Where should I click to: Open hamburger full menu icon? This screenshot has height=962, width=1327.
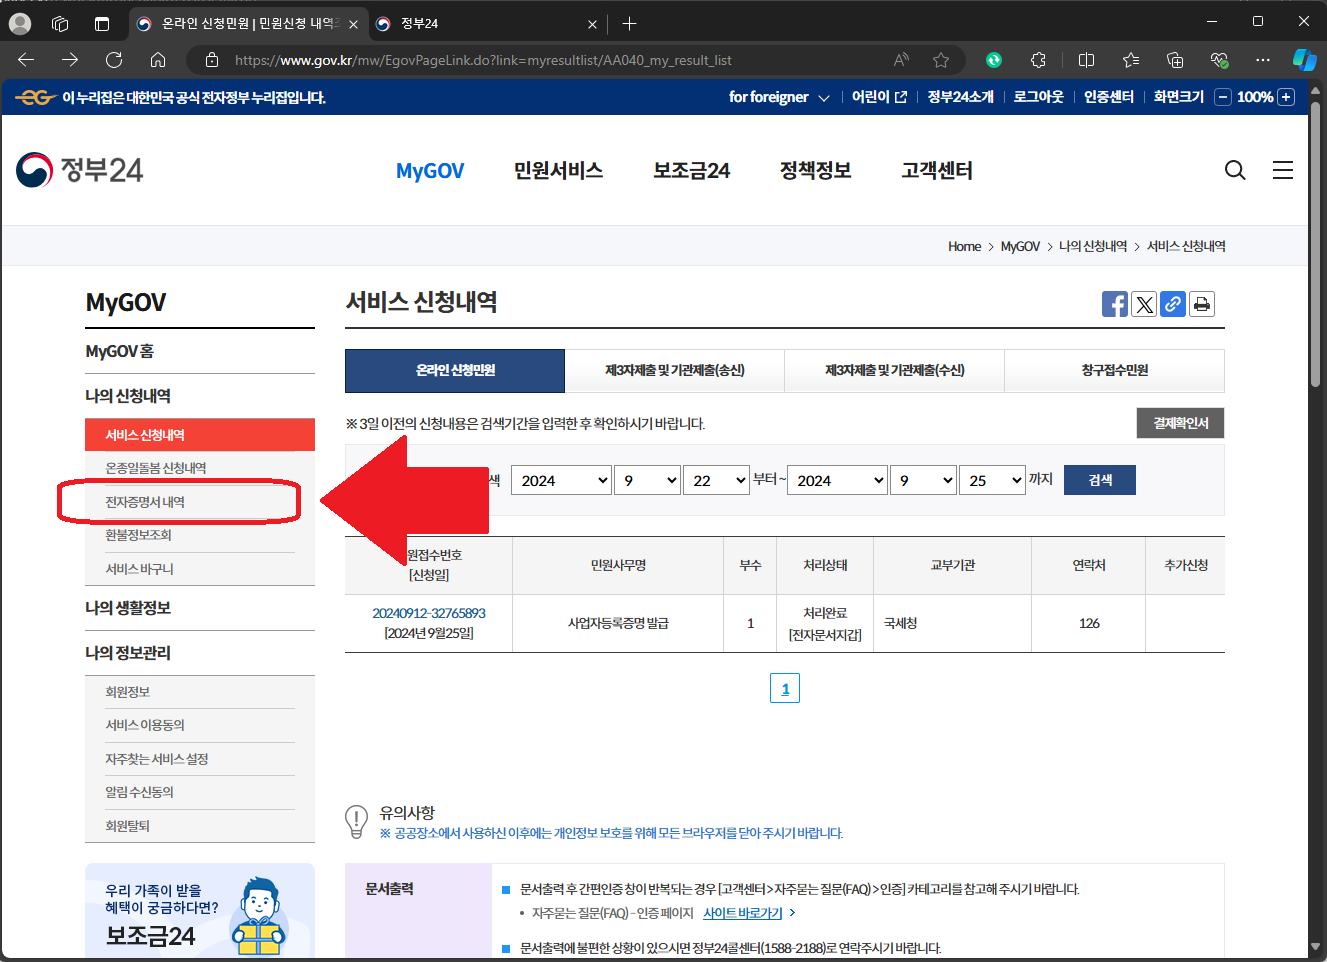[1283, 170]
